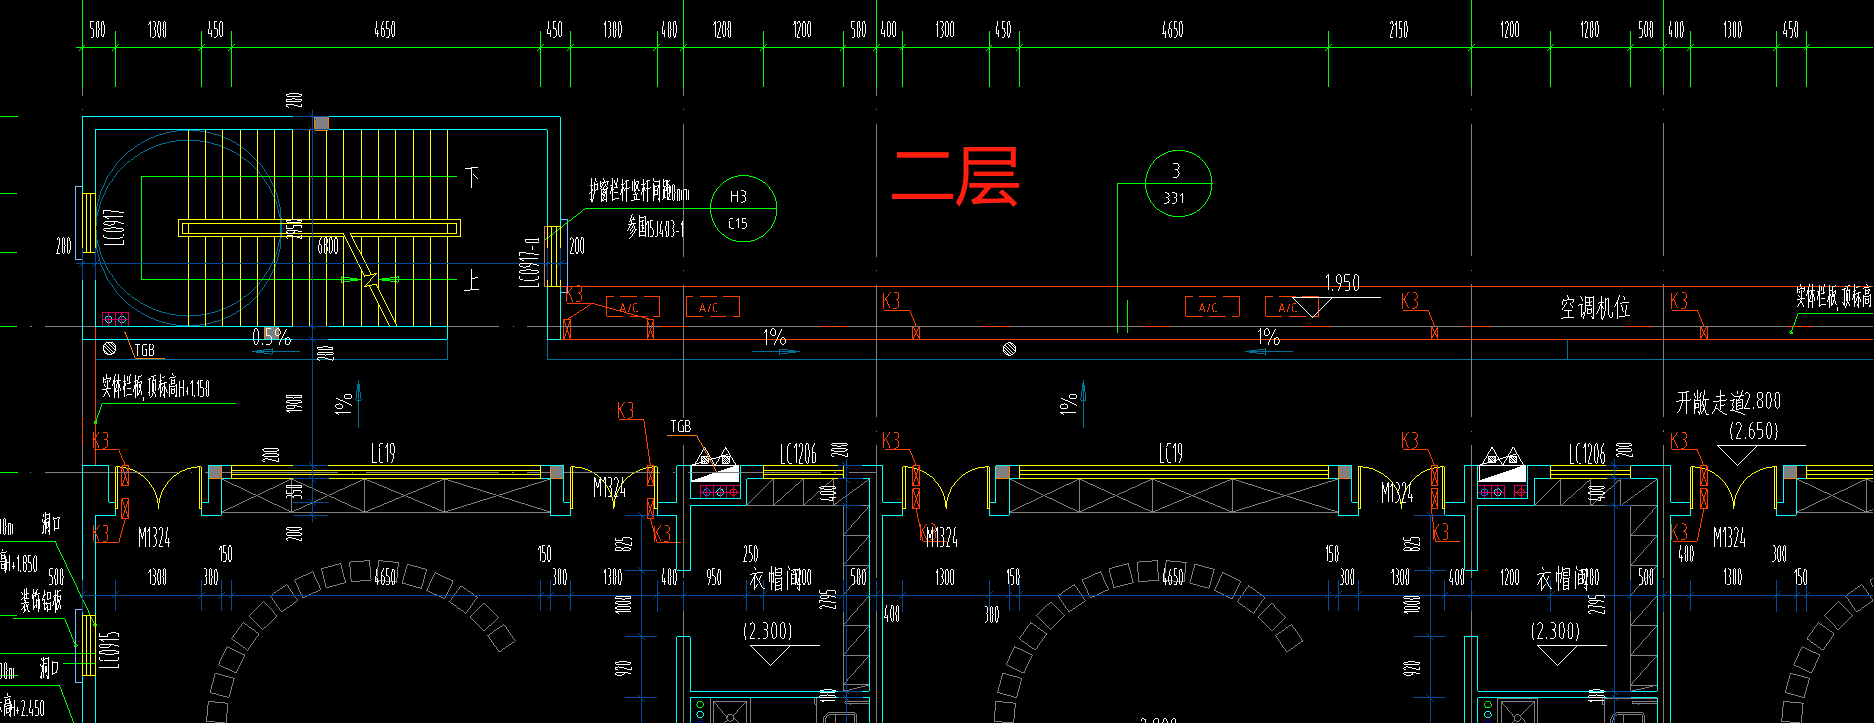1874x723 pixels.
Task: Select the stair 上 direction label
Action: (472, 280)
